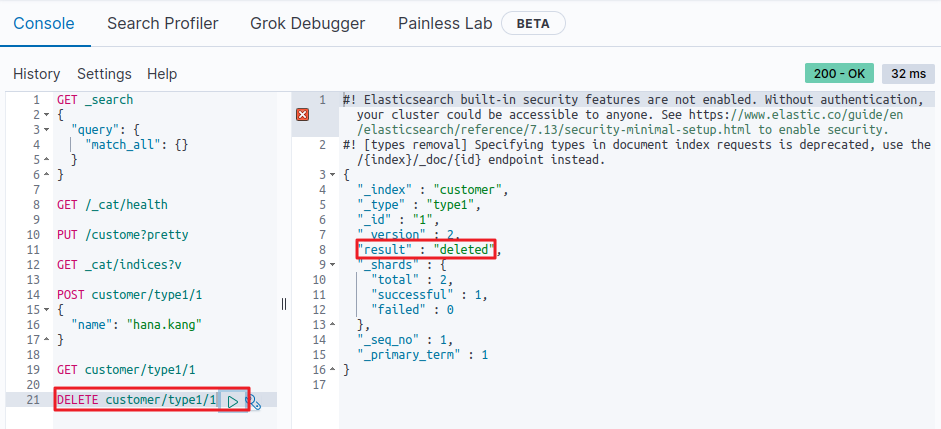
Task: Toggle fold arrow at editor line 17
Action: (x=46, y=340)
